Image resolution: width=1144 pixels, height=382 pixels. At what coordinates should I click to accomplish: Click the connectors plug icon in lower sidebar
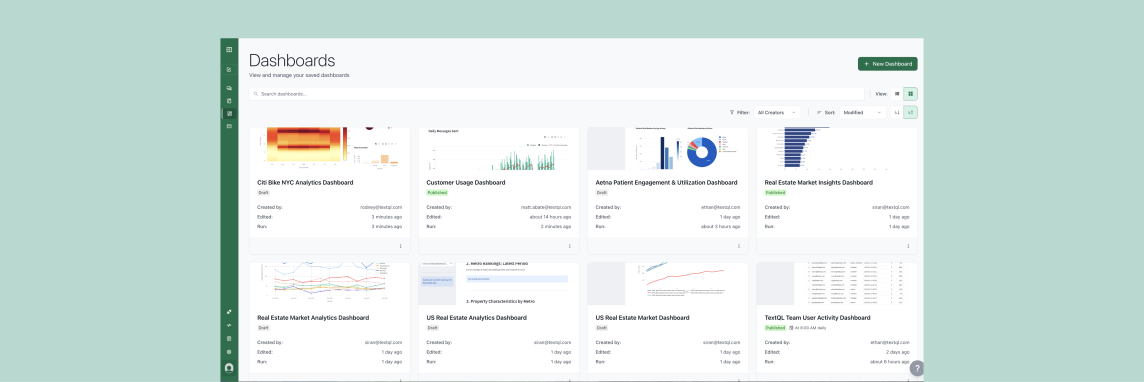229,312
